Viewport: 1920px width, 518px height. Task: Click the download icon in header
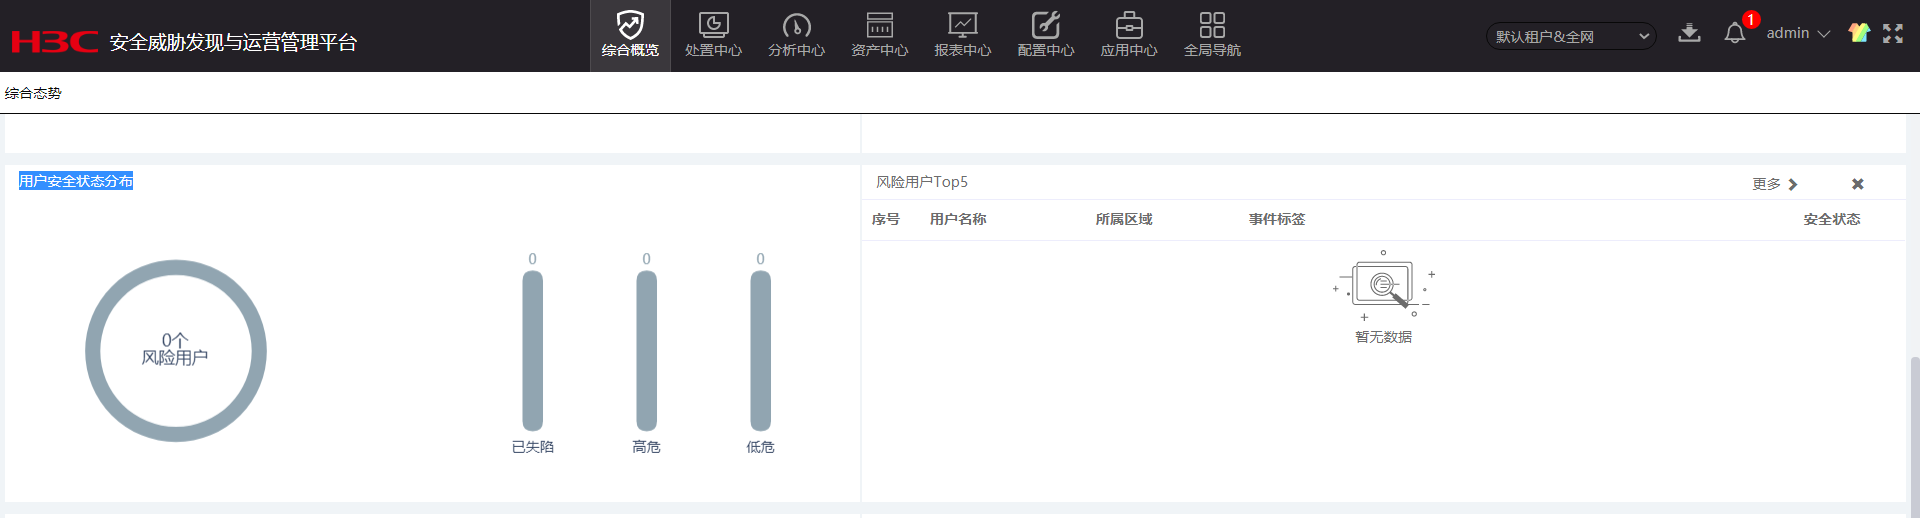(x=1689, y=33)
